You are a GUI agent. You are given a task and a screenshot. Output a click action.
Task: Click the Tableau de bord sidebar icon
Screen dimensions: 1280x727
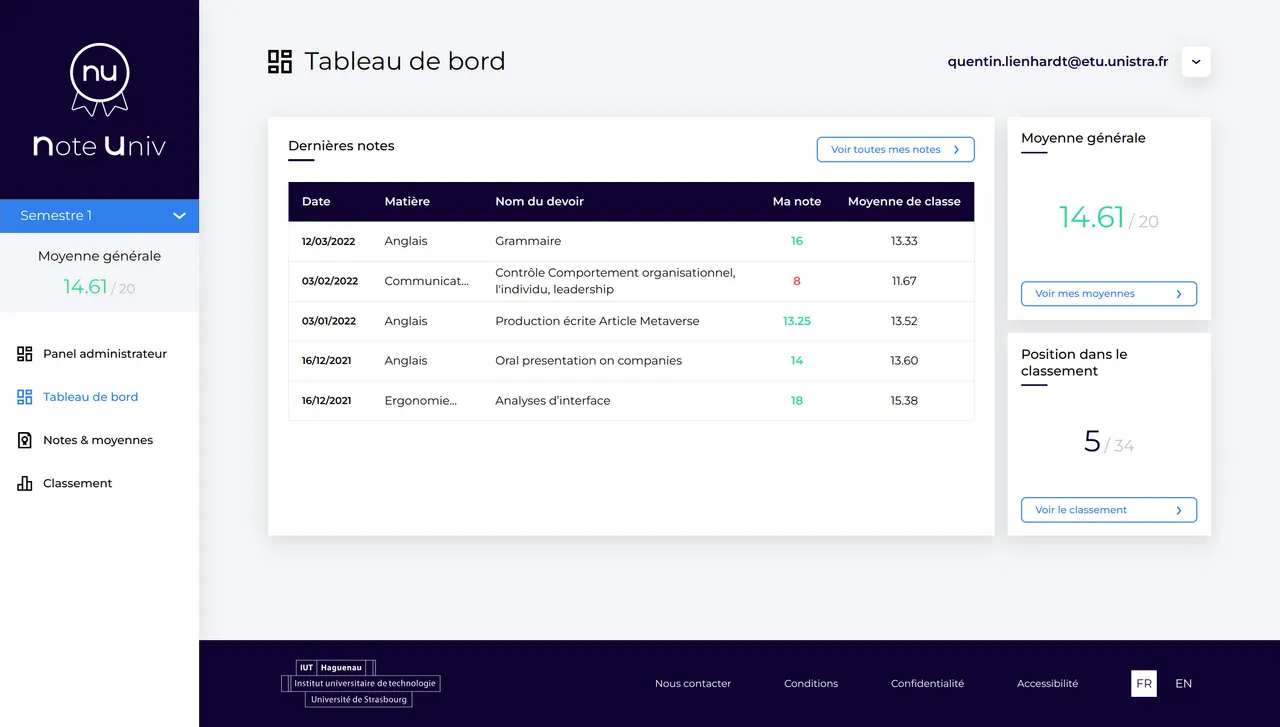tap(25, 397)
